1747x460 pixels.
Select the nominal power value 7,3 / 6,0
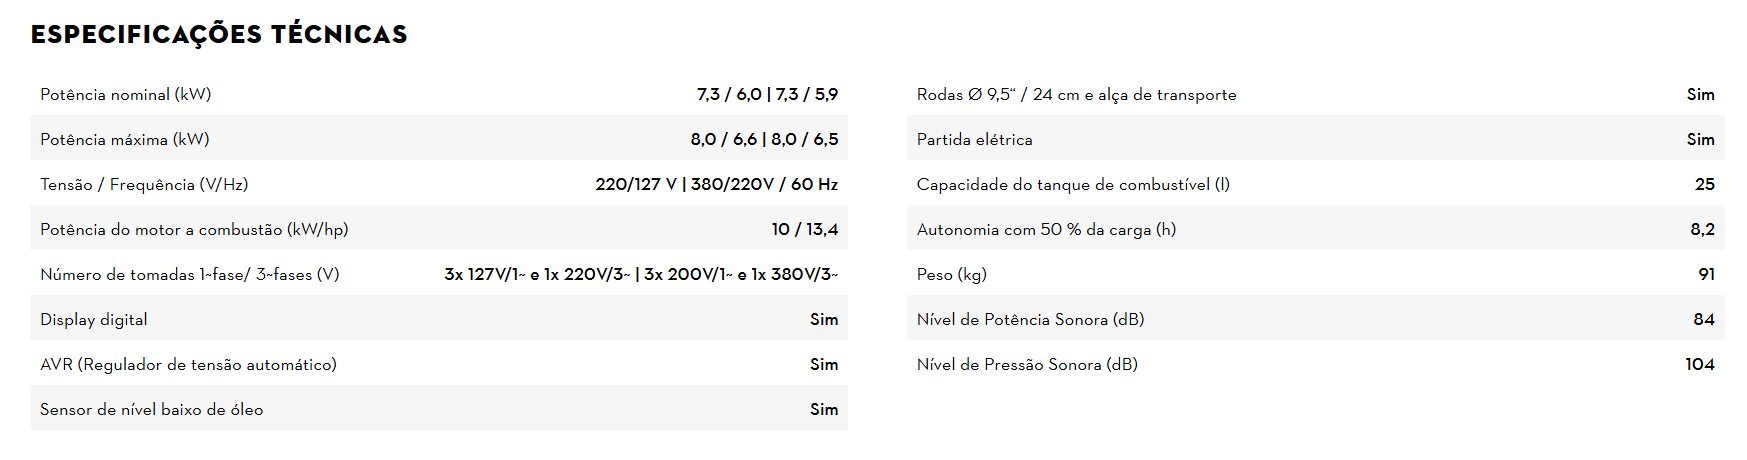point(729,95)
